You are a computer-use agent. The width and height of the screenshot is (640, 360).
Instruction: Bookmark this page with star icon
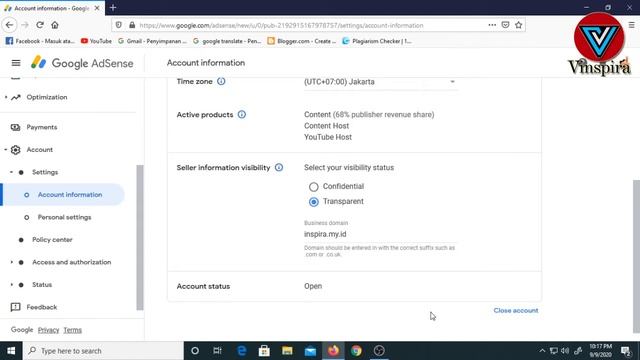pos(518,25)
